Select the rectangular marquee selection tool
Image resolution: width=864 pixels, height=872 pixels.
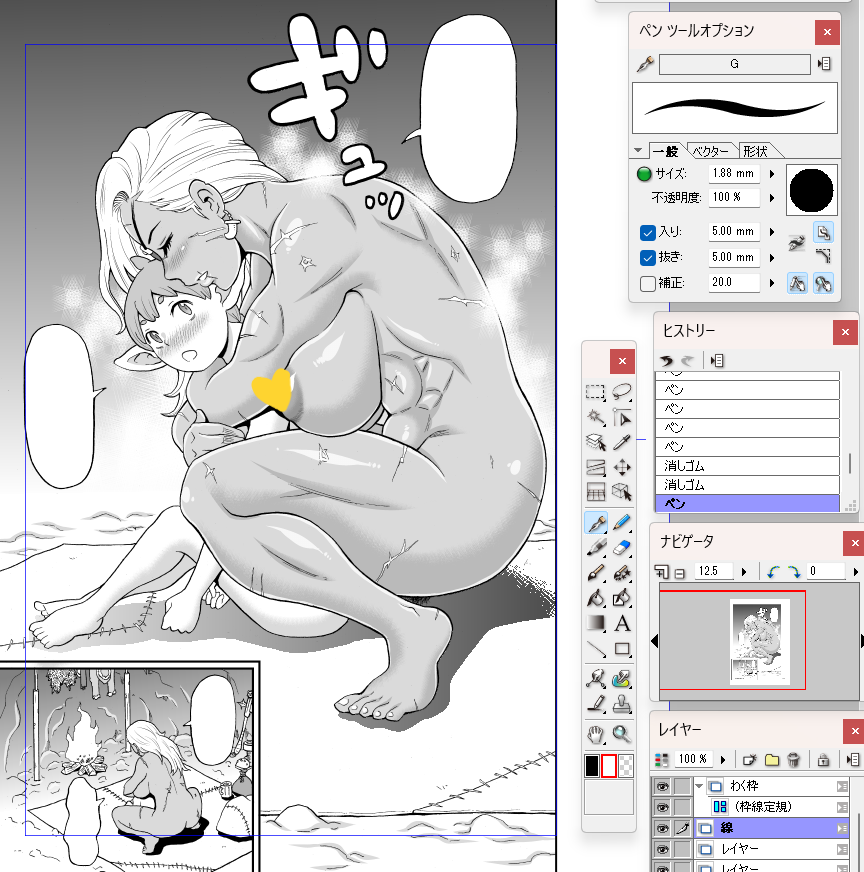click(595, 392)
